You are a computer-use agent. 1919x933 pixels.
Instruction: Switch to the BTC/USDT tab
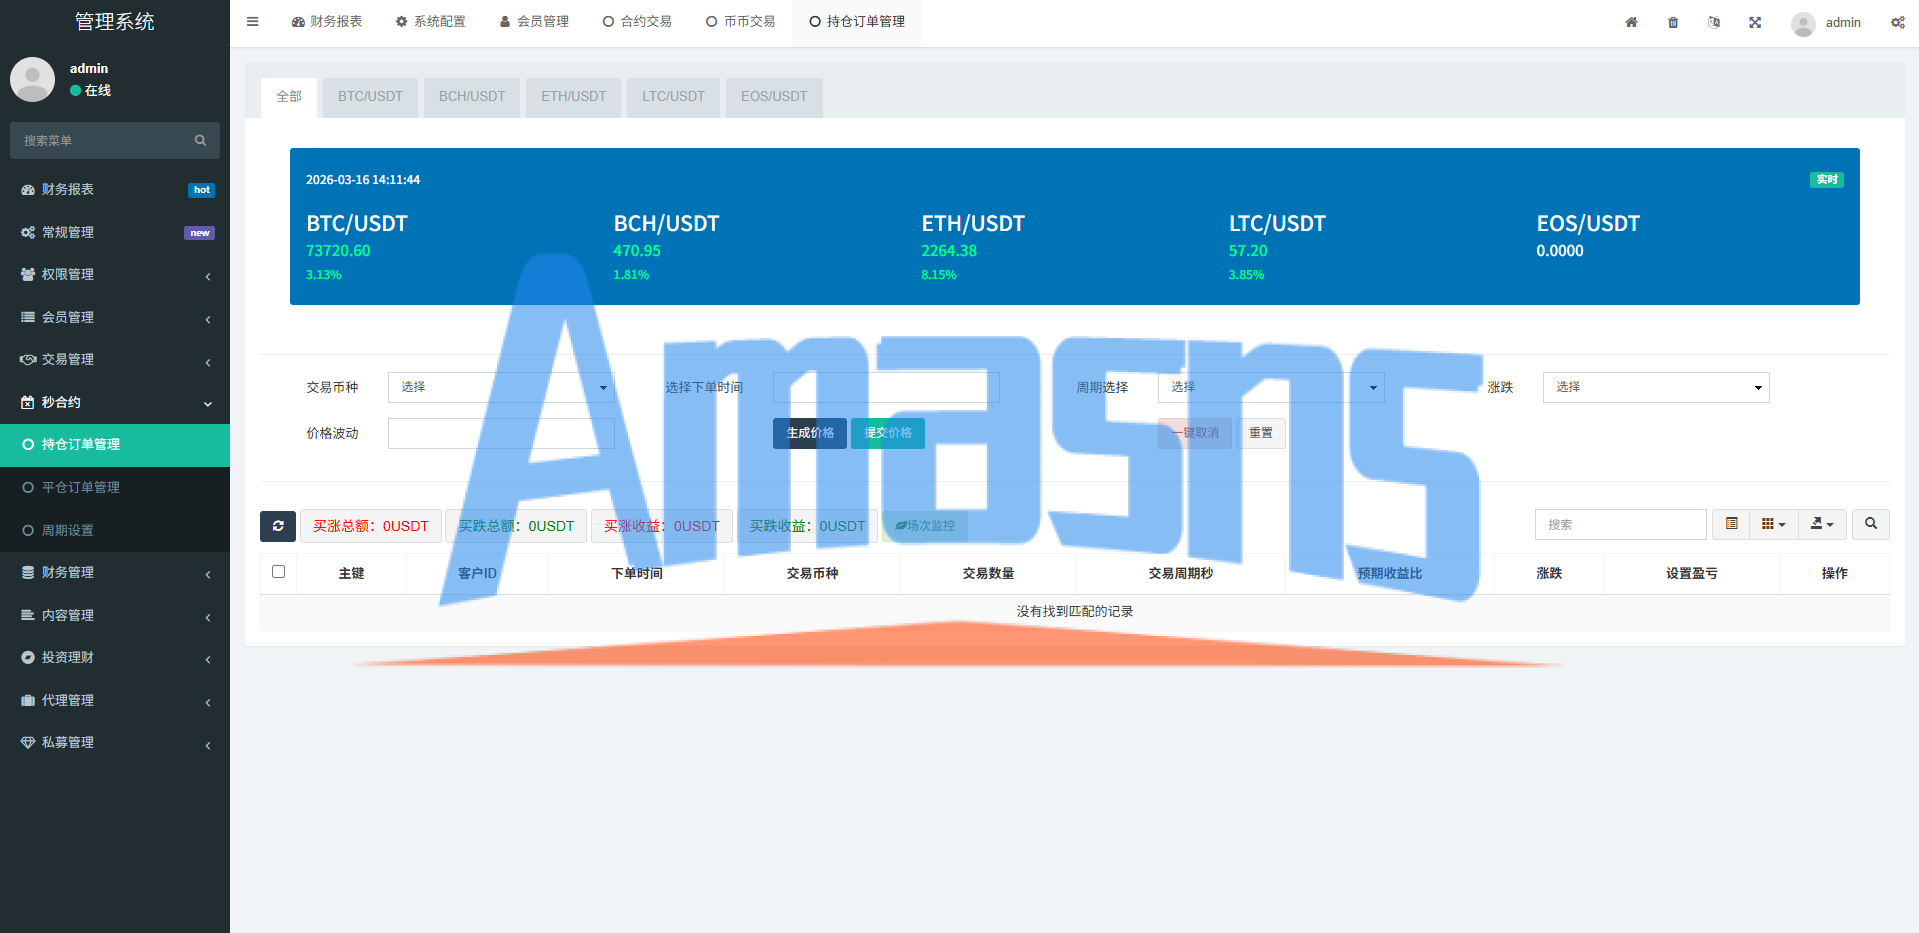point(370,97)
